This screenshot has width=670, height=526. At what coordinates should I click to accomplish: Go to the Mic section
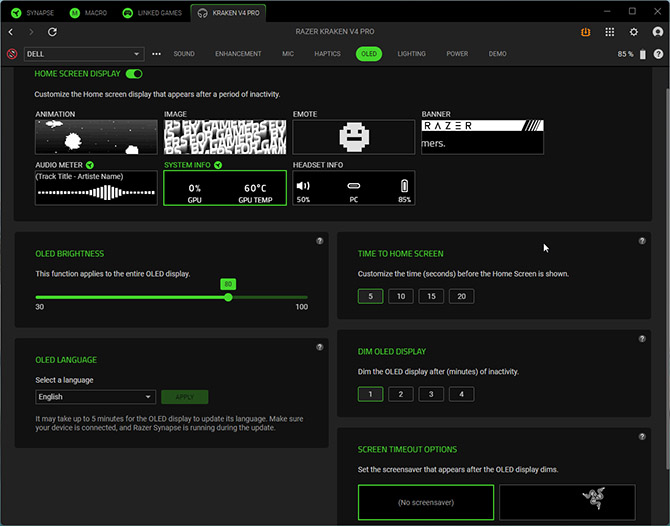click(x=288, y=54)
